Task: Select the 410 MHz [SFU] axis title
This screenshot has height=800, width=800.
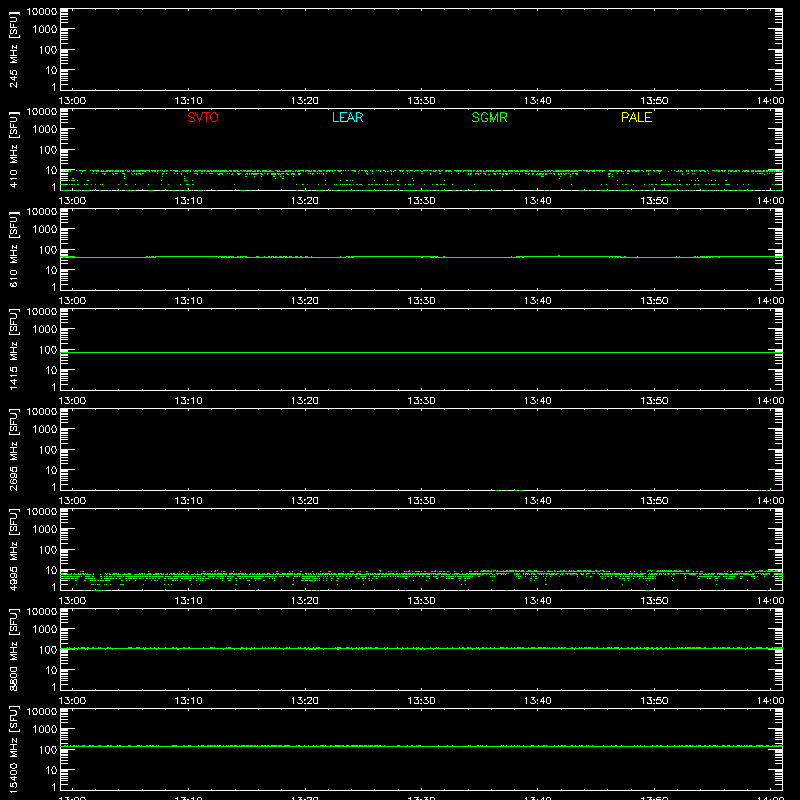Action: tap(14, 149)
